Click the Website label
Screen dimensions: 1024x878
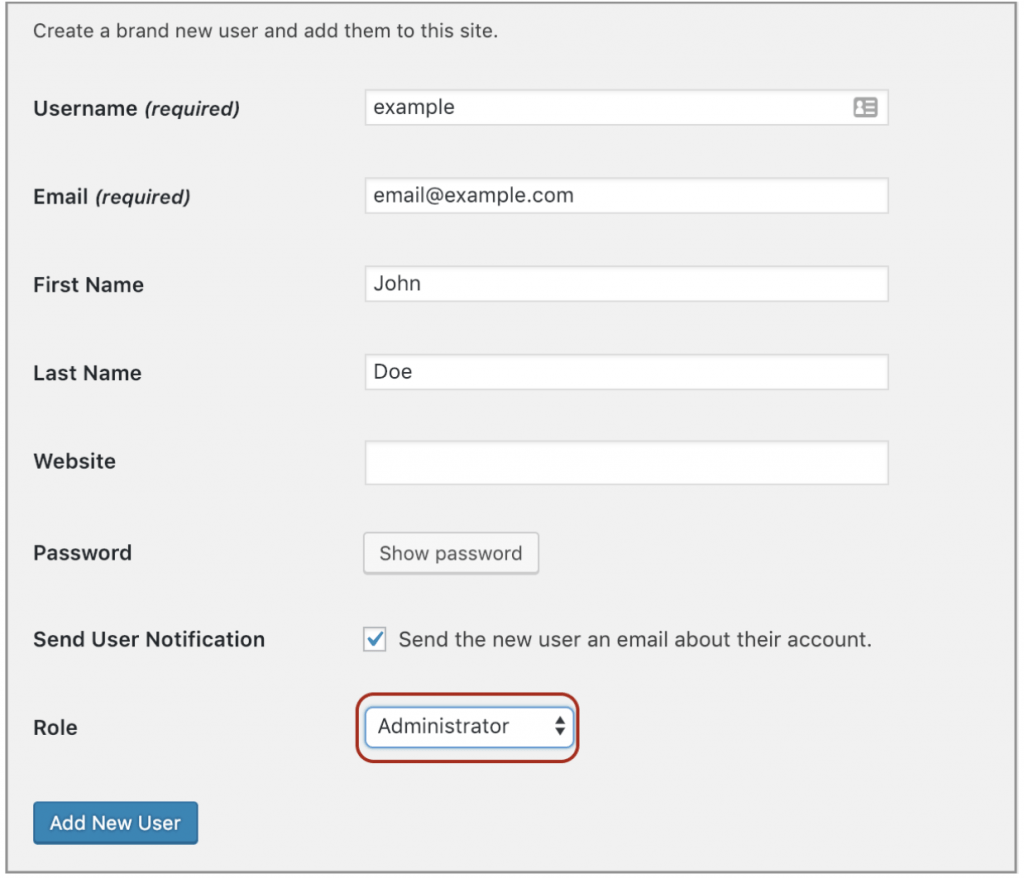pyautogui.click(x=75, y=461)
